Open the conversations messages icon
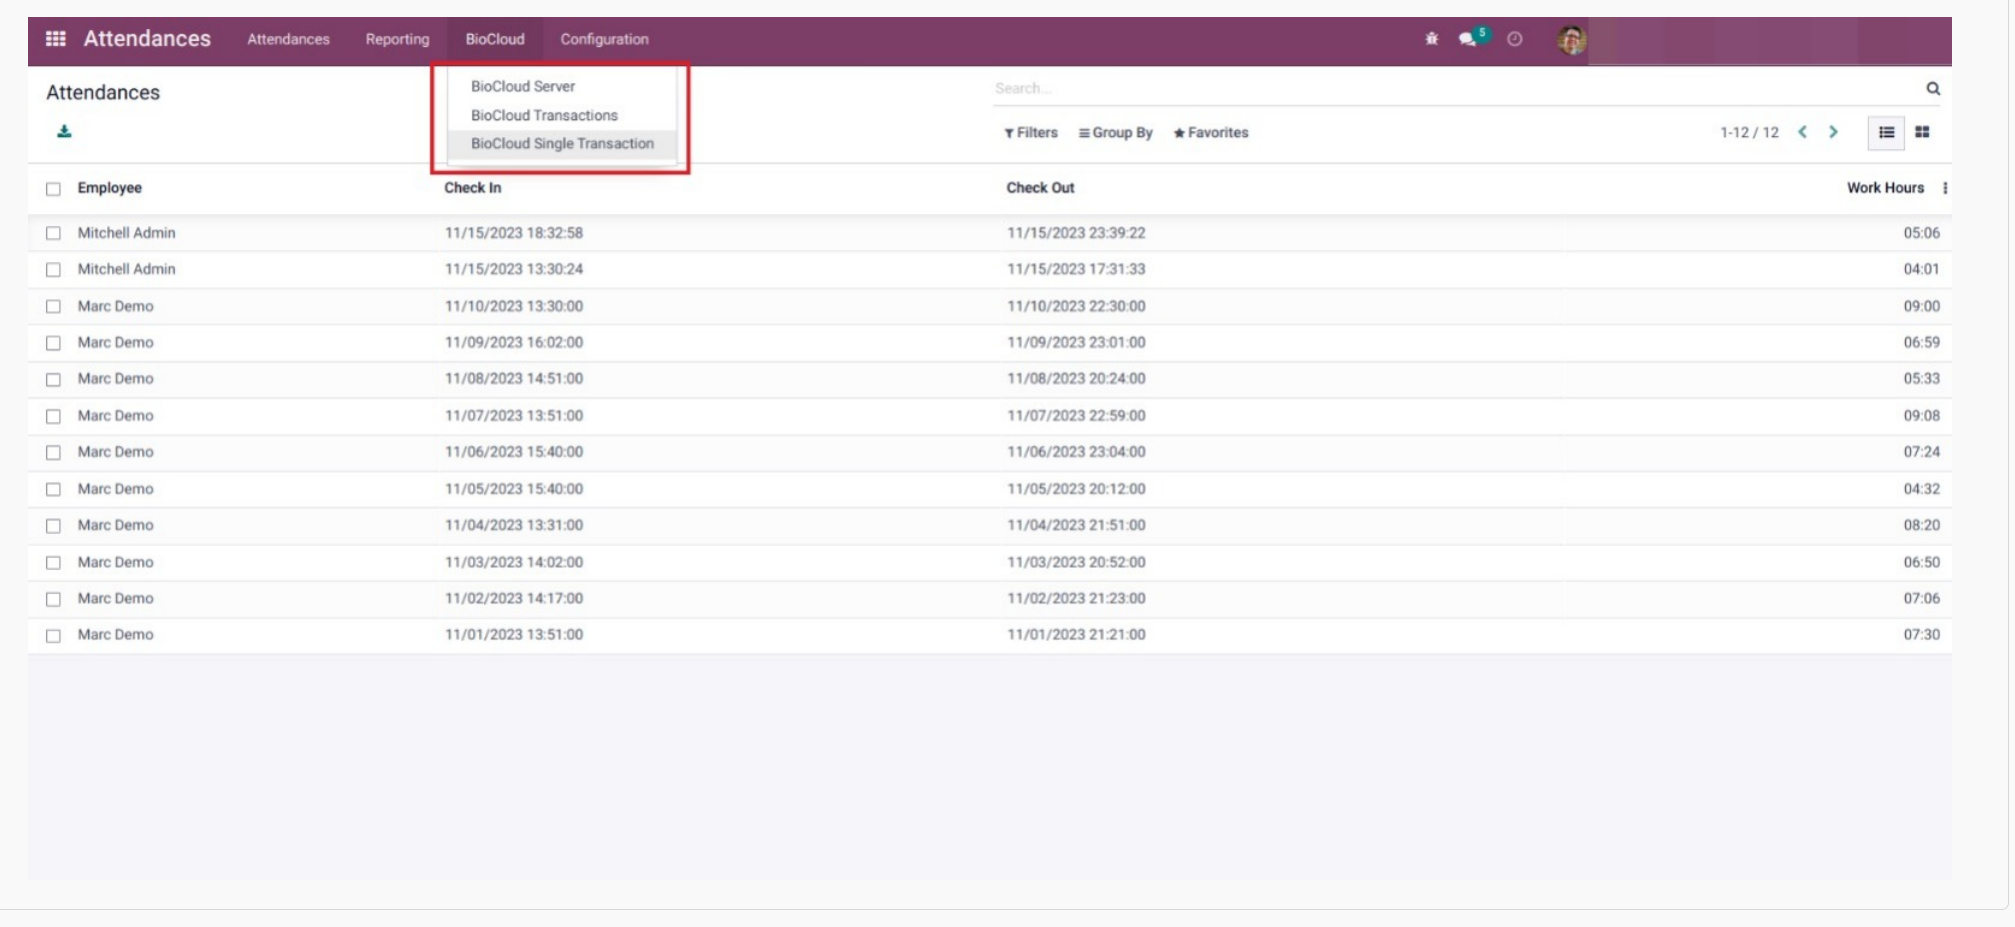2015x927 pixels. (x=1467, y=39)
